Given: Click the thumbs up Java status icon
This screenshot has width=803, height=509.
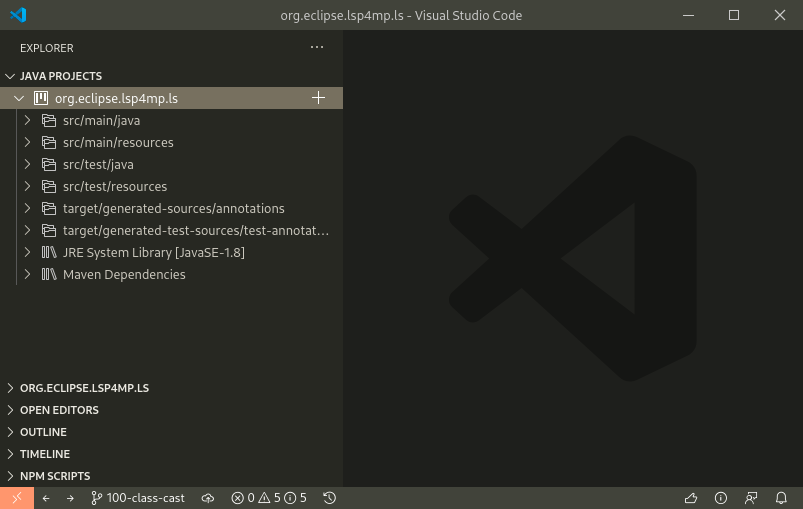Looking at the screenshot, I should coord(691,498).
